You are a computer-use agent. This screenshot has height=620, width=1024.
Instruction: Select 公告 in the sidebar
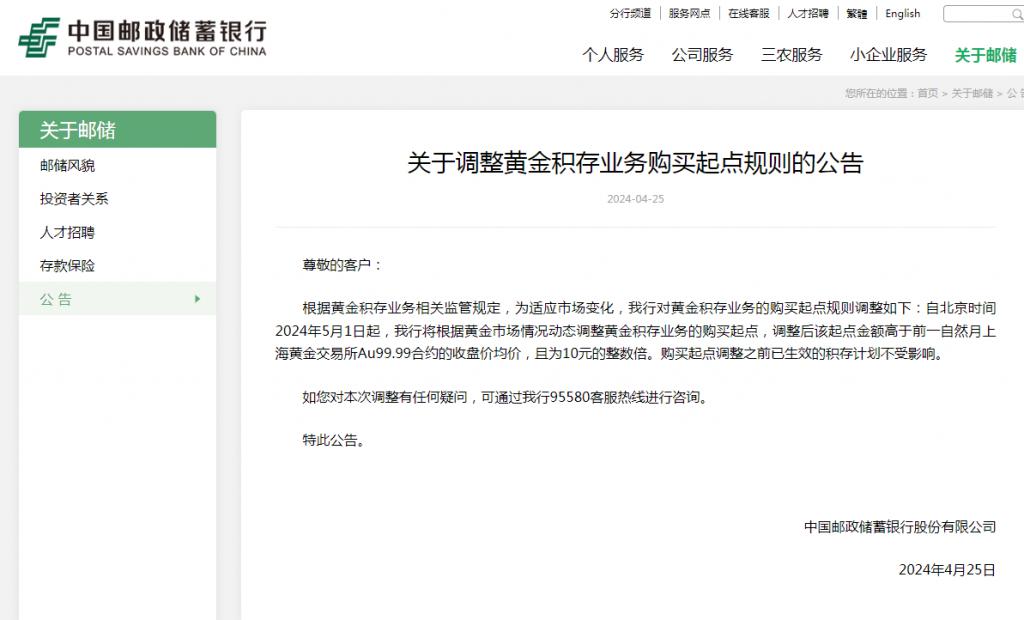pyautogui.click(x=118, y=299)
